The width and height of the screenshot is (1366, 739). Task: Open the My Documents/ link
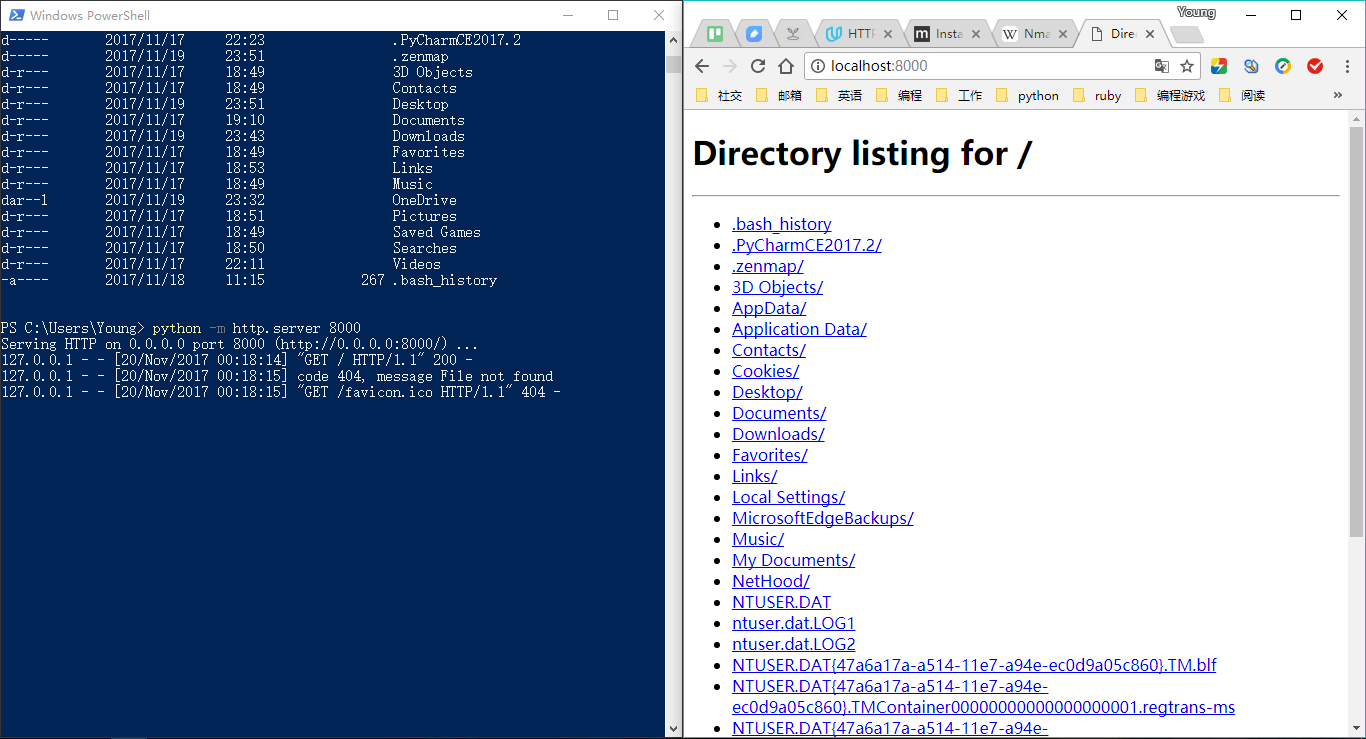pos(794,560)
